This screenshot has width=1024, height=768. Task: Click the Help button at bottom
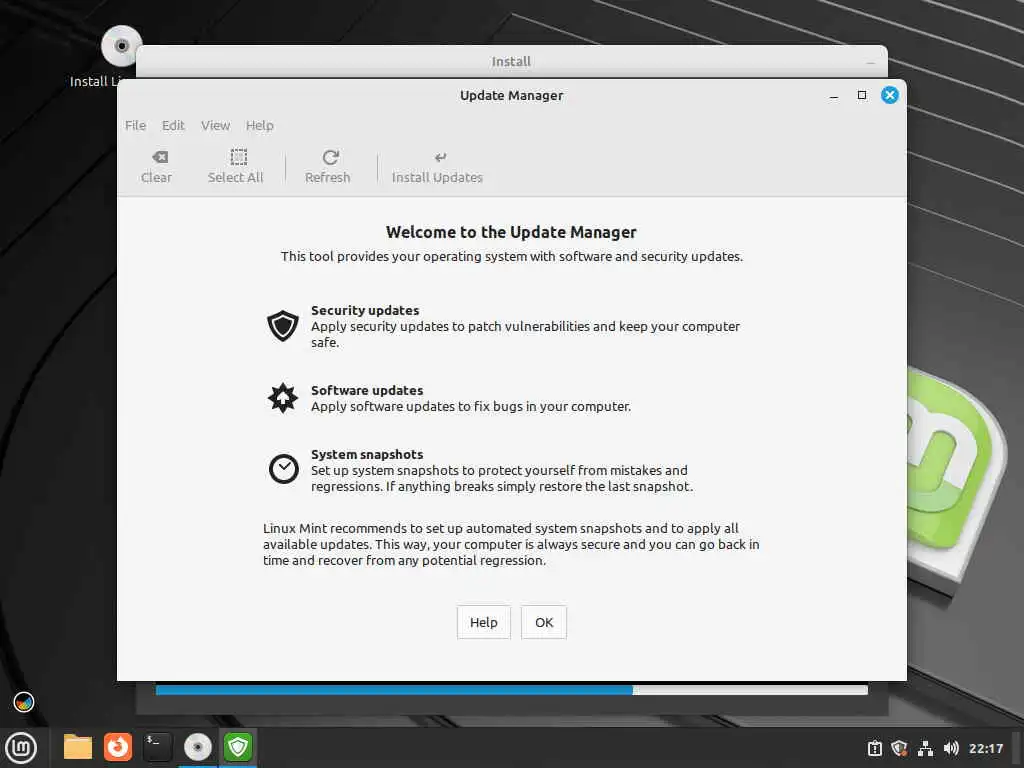(484, 622)
